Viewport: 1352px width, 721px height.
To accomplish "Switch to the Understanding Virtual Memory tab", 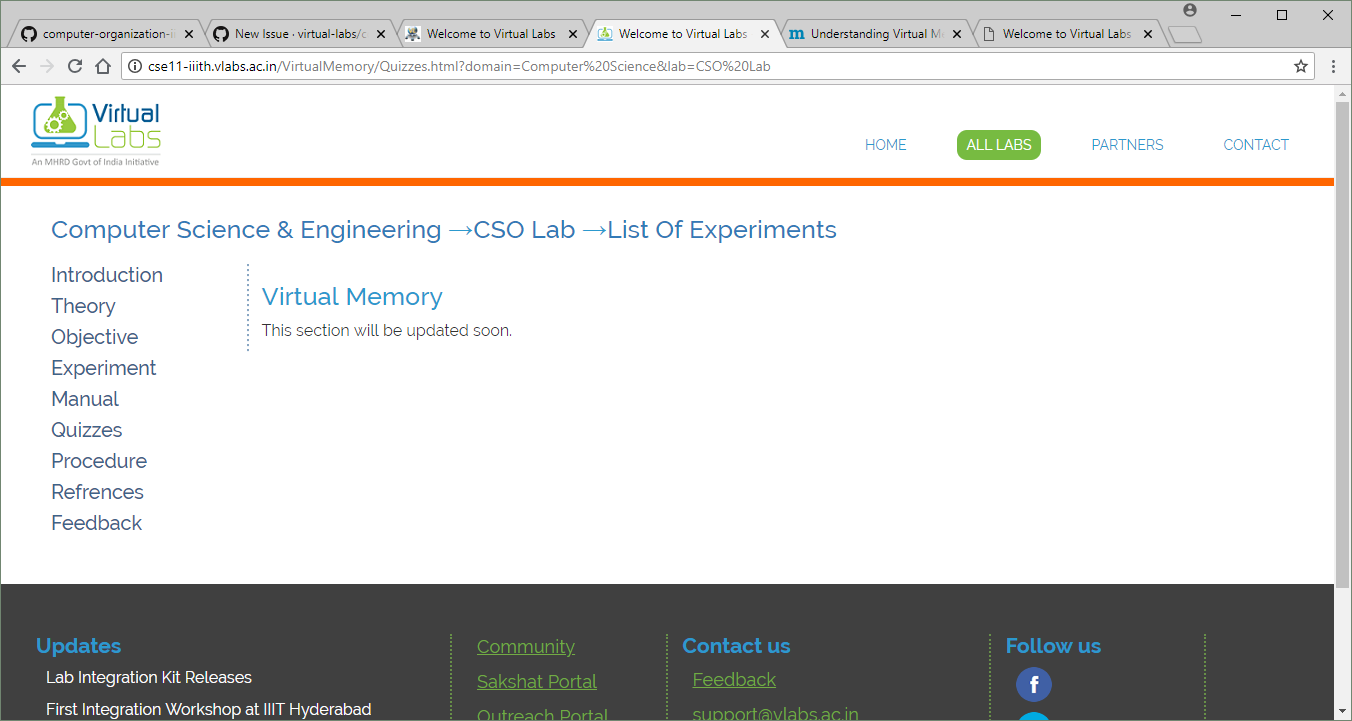I will click(x=870, y=32).
